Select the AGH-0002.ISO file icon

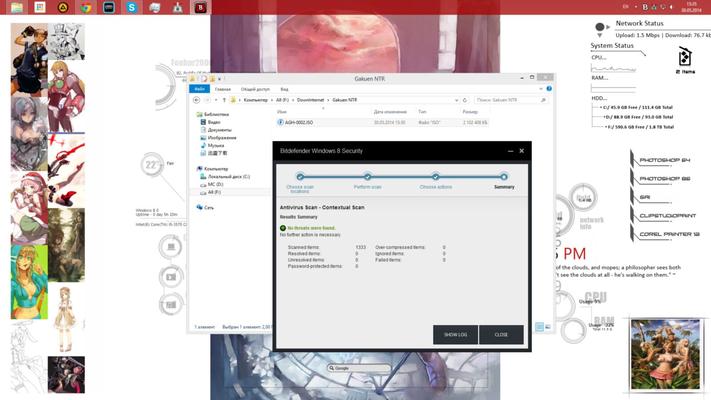tap(280, 122)
